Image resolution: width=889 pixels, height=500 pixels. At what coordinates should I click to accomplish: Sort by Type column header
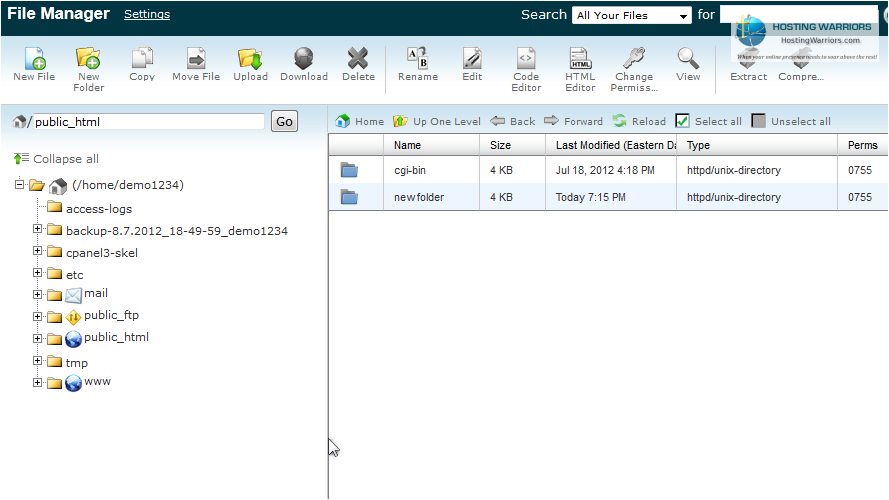click(x=757, y=145)
